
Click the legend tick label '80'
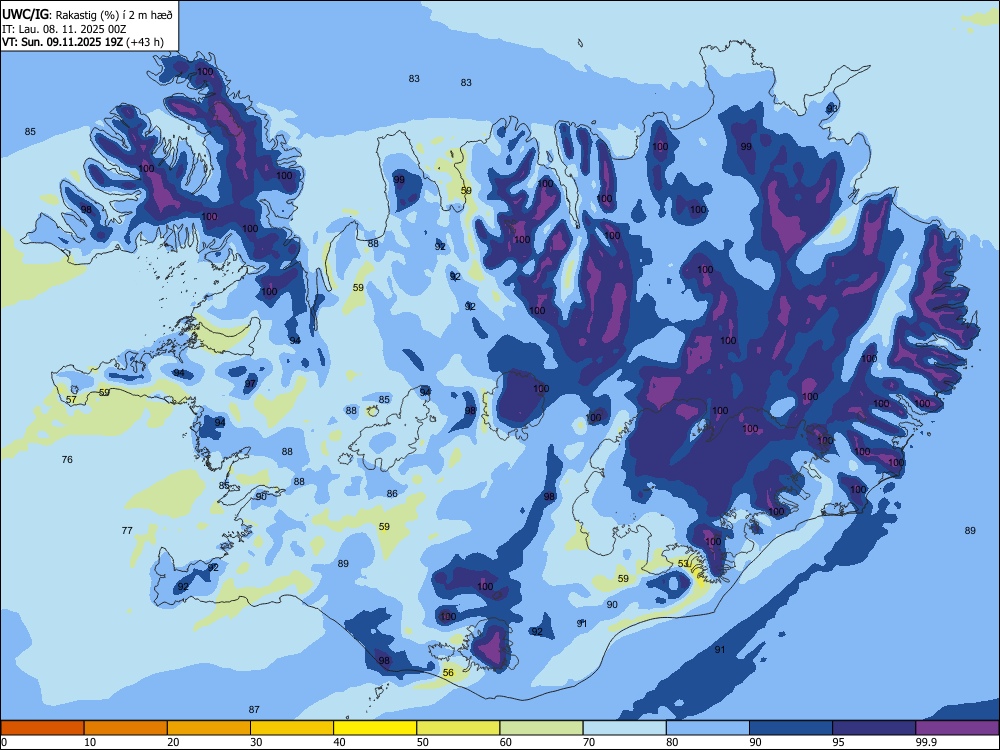tap(672, 742)
